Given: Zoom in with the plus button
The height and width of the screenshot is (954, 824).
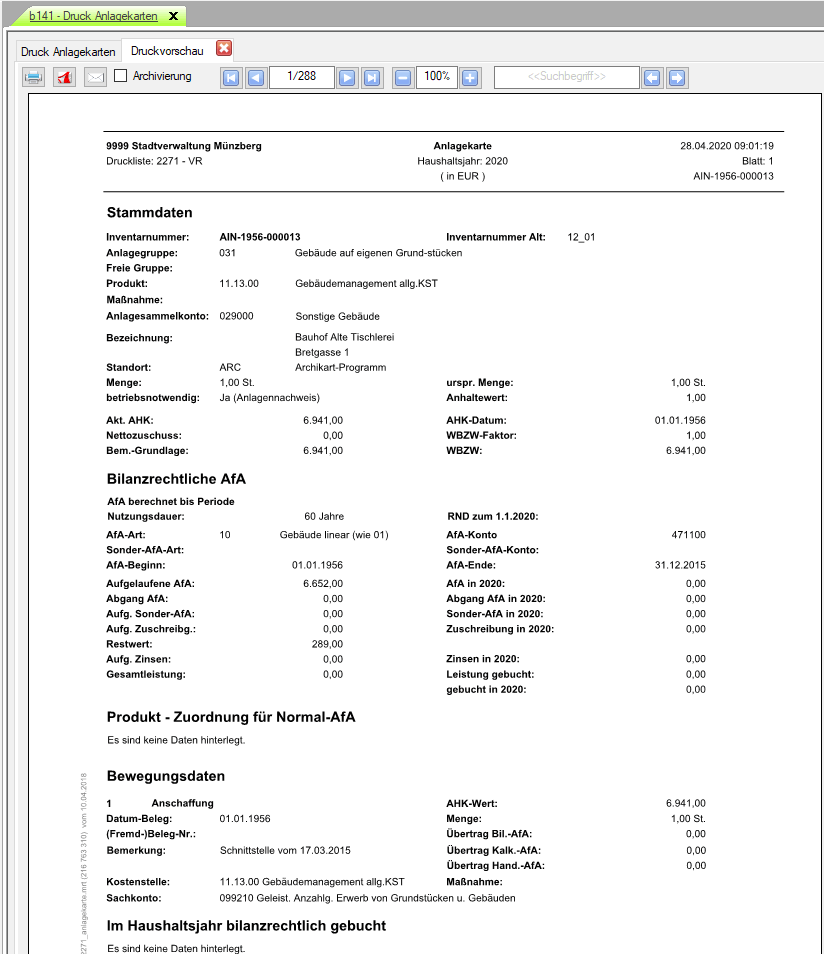Looking at the screenshot, I should point(470,77).
